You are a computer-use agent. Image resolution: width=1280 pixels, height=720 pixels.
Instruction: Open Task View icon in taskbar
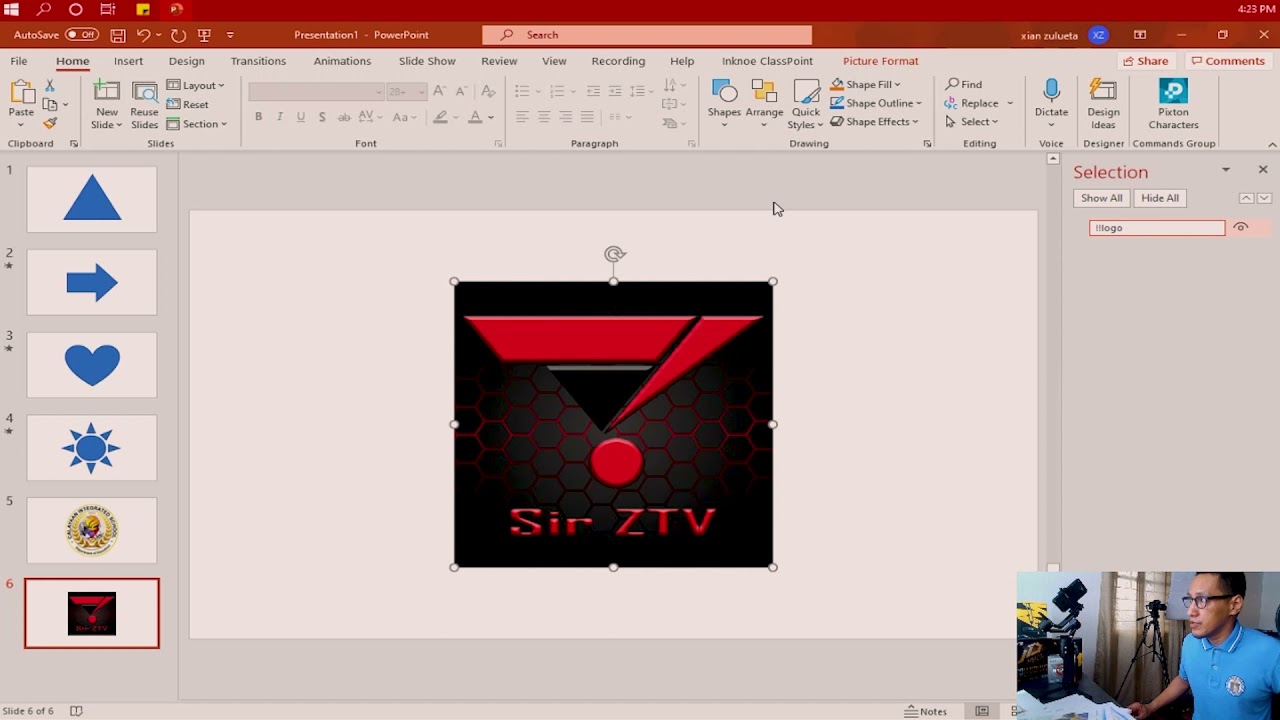tap(108, 9)
